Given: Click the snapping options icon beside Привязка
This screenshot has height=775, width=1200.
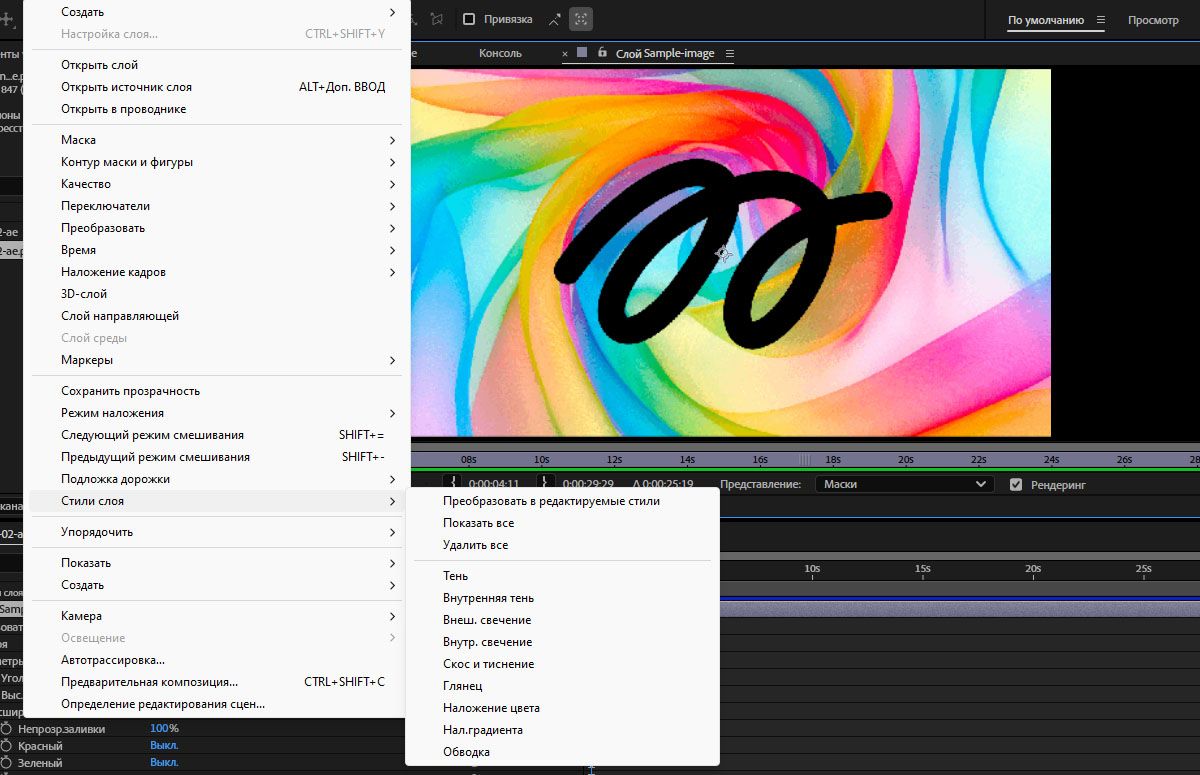Looking at the screenshot, I should [x=555, y=19].
